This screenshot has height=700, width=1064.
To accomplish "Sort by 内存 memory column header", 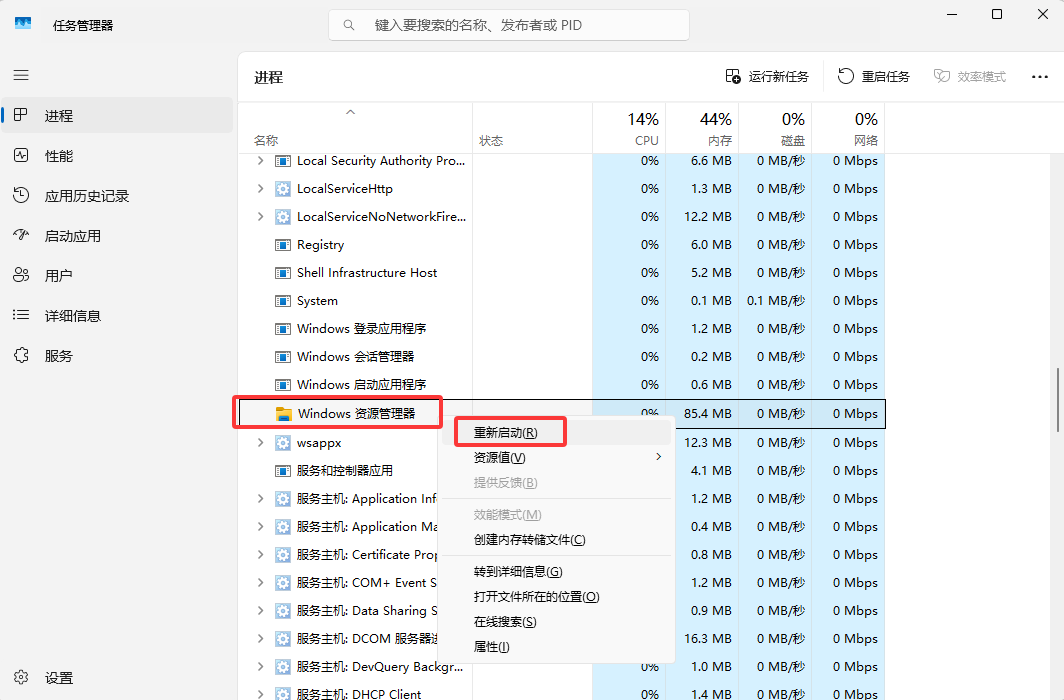I will [702, 128].
